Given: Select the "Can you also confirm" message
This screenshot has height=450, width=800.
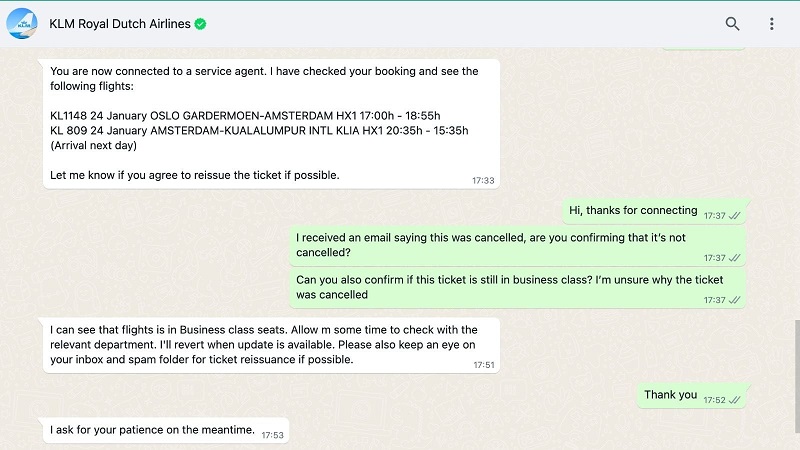Looking at the screenshot, I should coord(500,287).
